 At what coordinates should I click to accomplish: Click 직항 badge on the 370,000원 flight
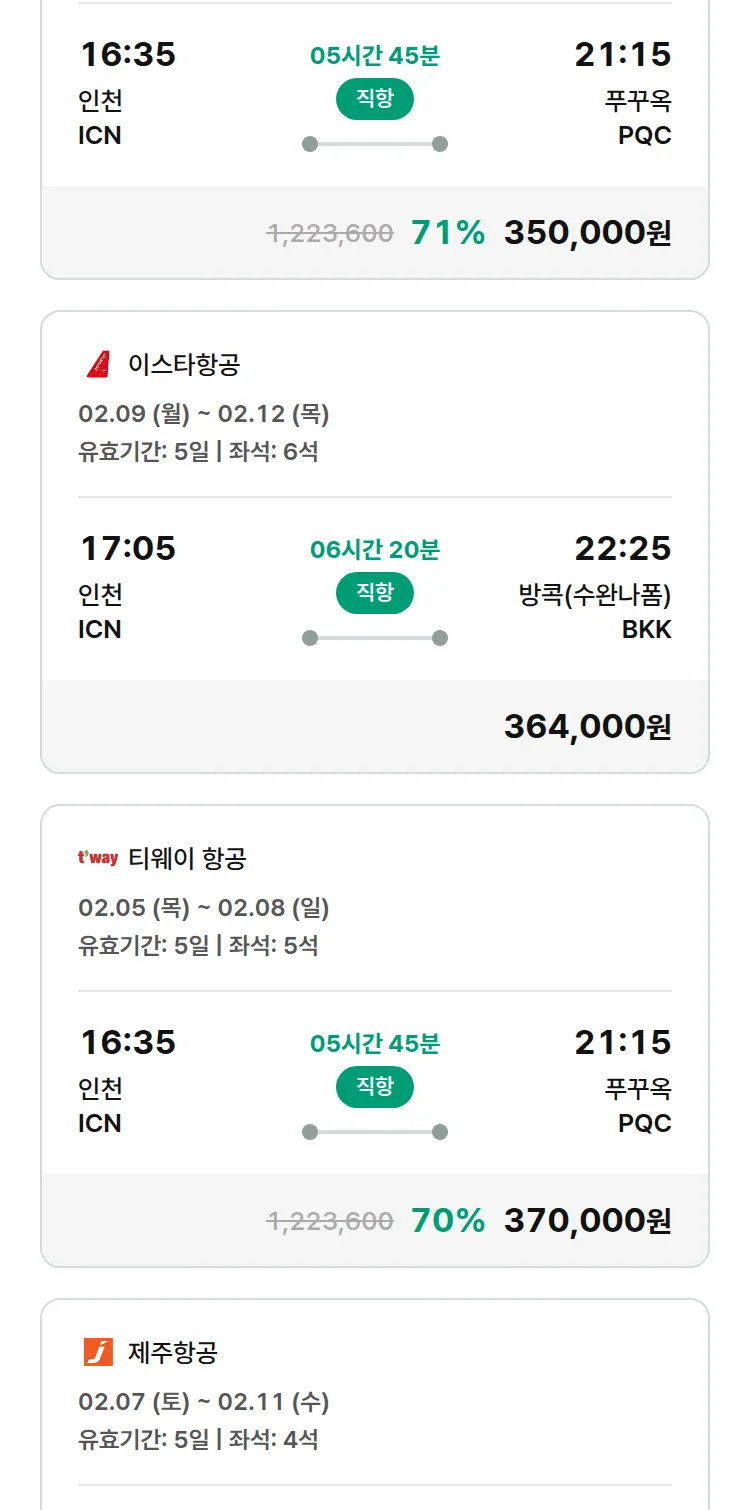pyautogui.click(x=375, y=1087)
